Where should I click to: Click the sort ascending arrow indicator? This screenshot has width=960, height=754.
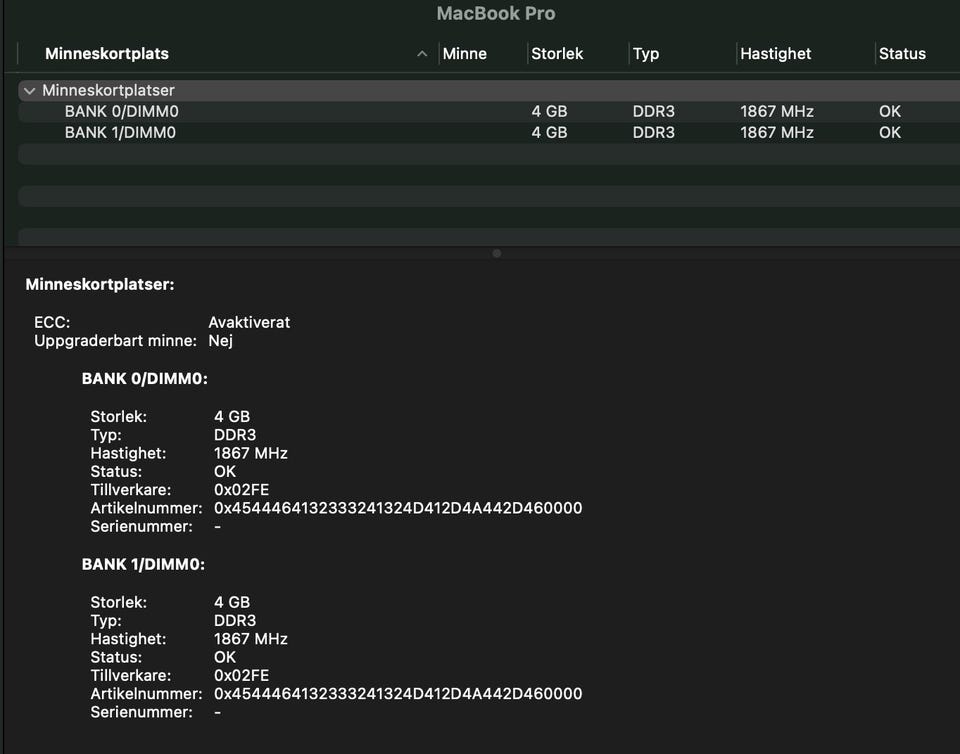(x=422, y=54)
